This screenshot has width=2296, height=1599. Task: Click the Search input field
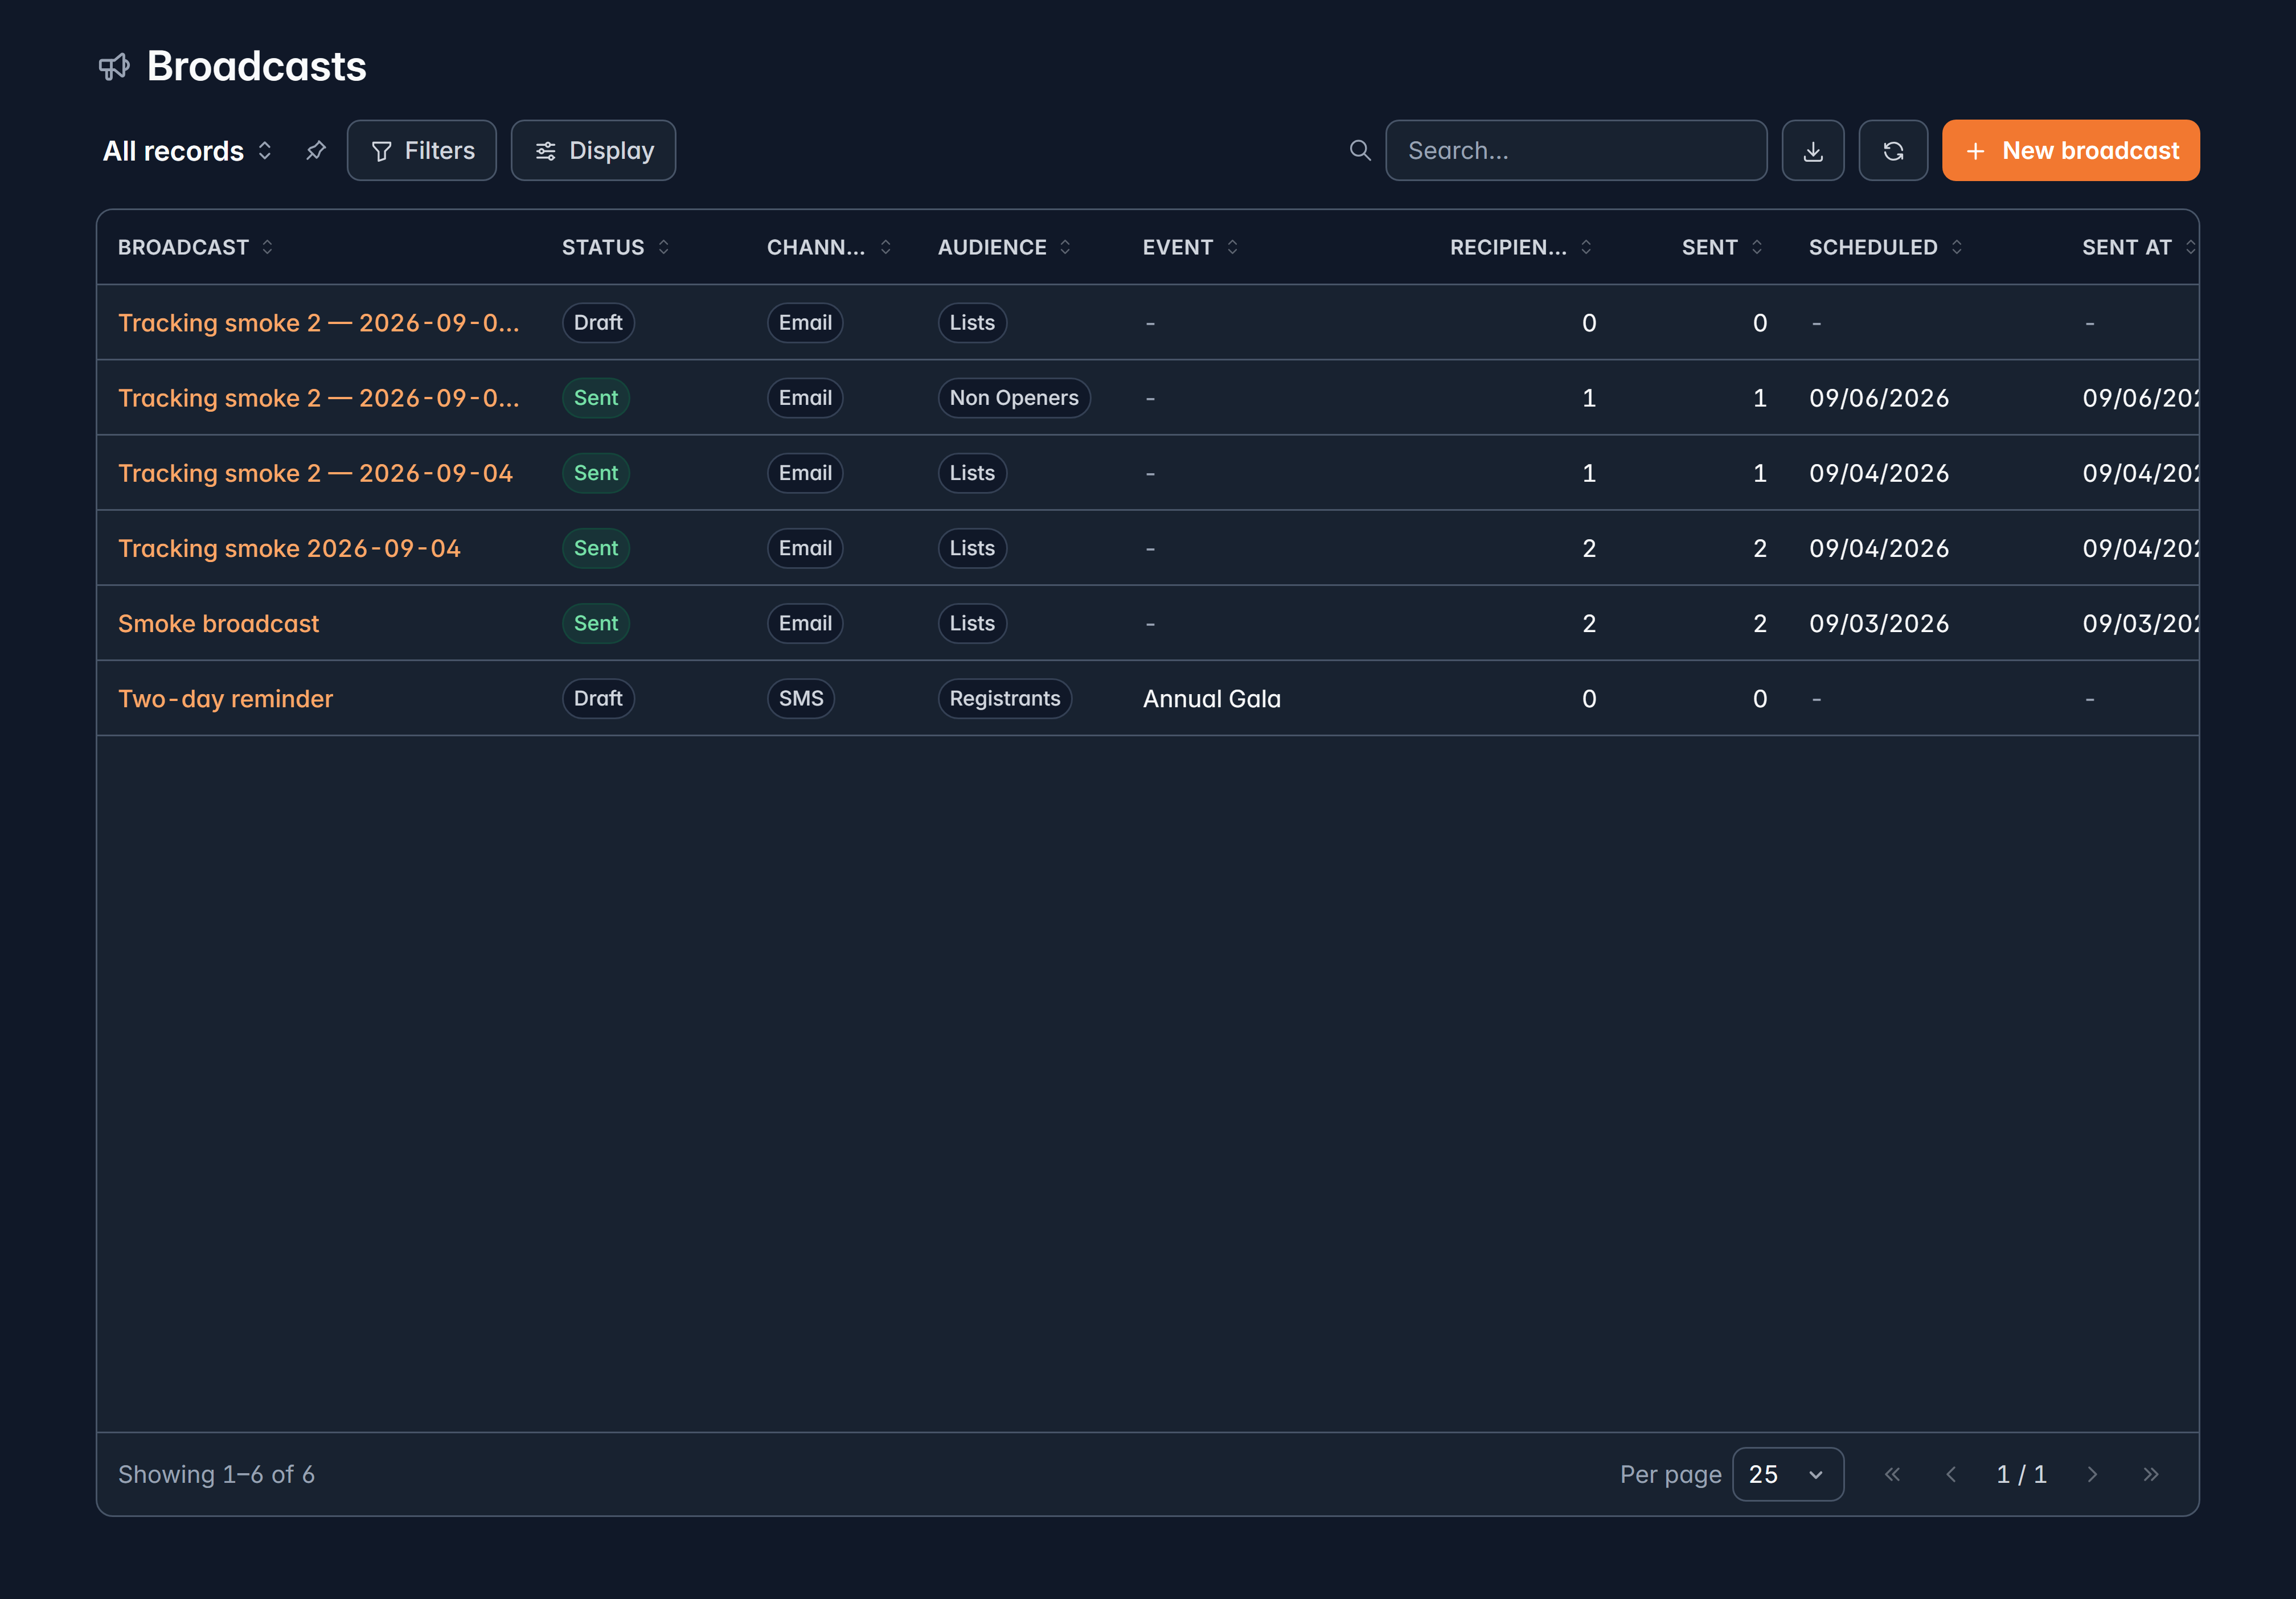1576,150
